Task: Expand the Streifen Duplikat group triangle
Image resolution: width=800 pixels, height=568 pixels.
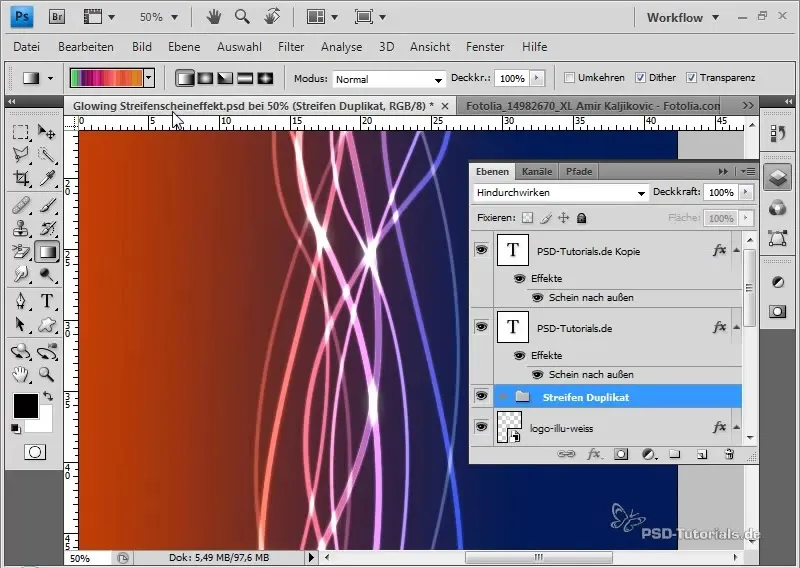Action: [x=503, y=397]
